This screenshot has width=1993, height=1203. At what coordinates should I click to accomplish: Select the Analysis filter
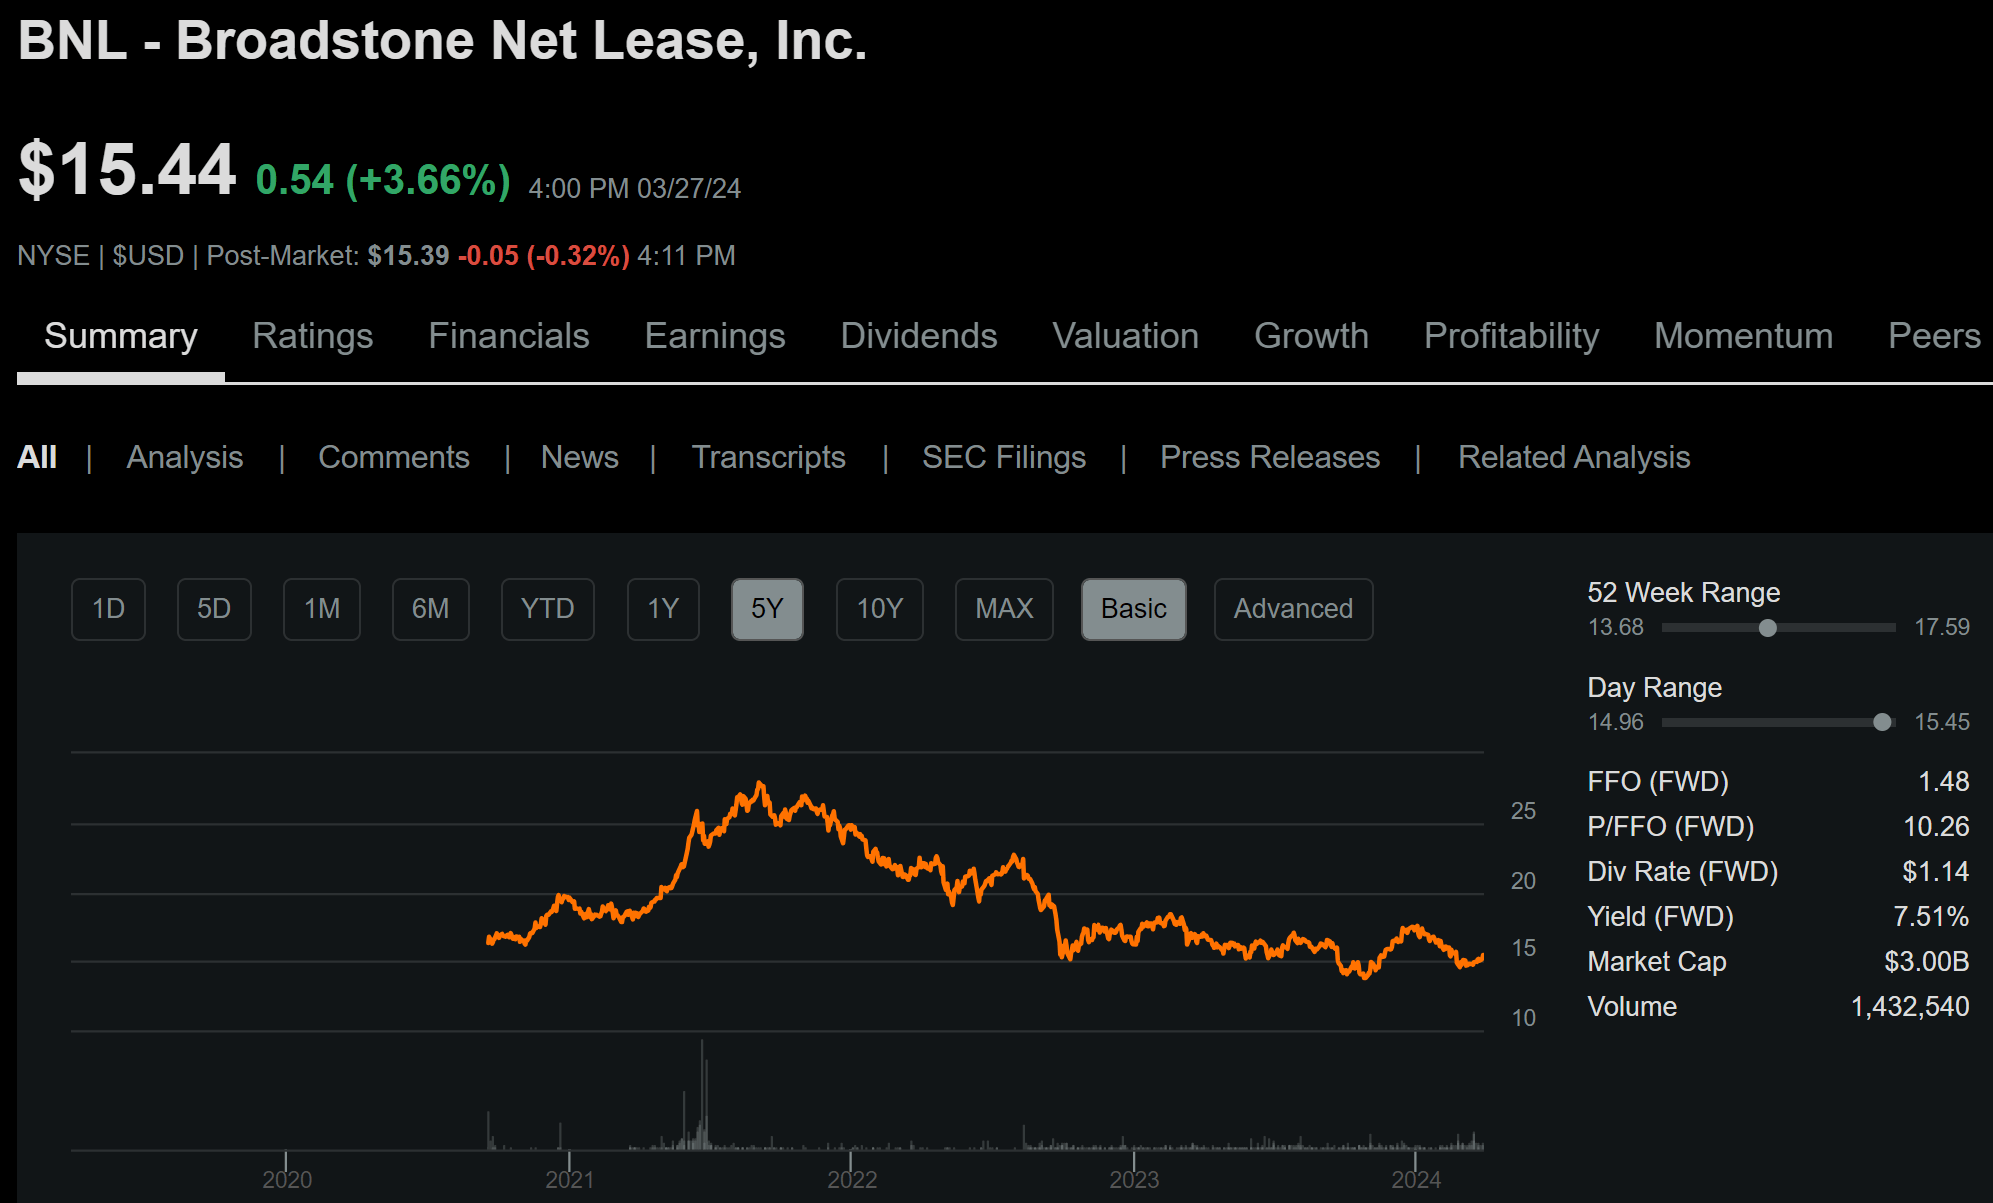tap(184, 457)
